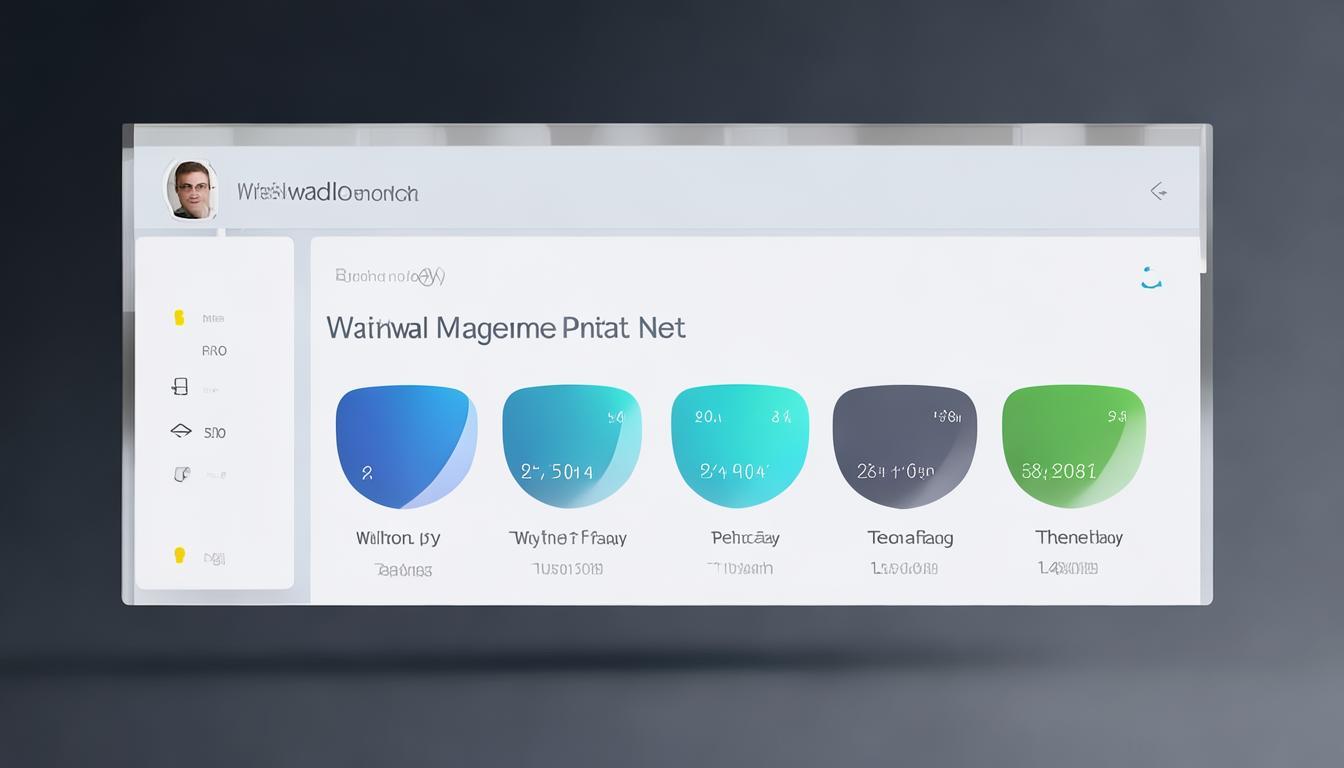
Task: Click the yellow lightbulb icon at sidebar bottom
Action: (x=180, y=555)
